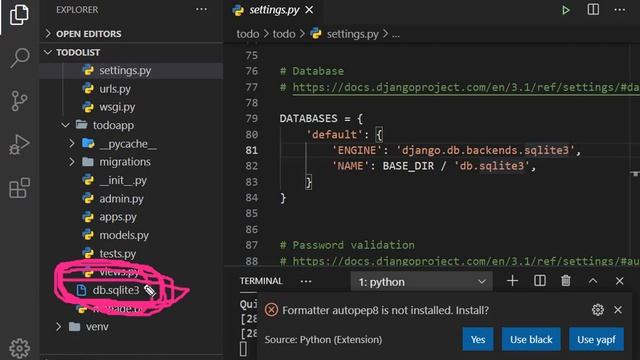The image size is (640, 360).
Task: Select the TERMINAL panel tab
Action: click(x=261, y=281)
